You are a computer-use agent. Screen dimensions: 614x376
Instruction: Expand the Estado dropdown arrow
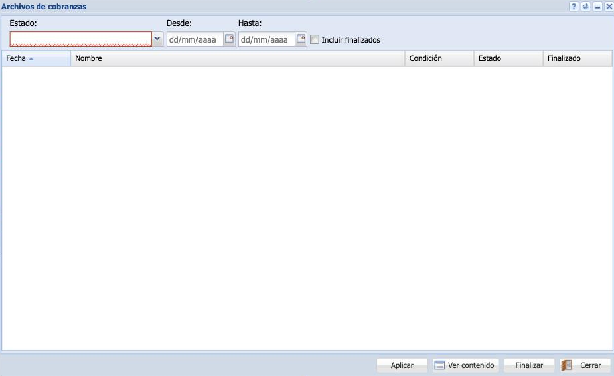pos(157,39)
